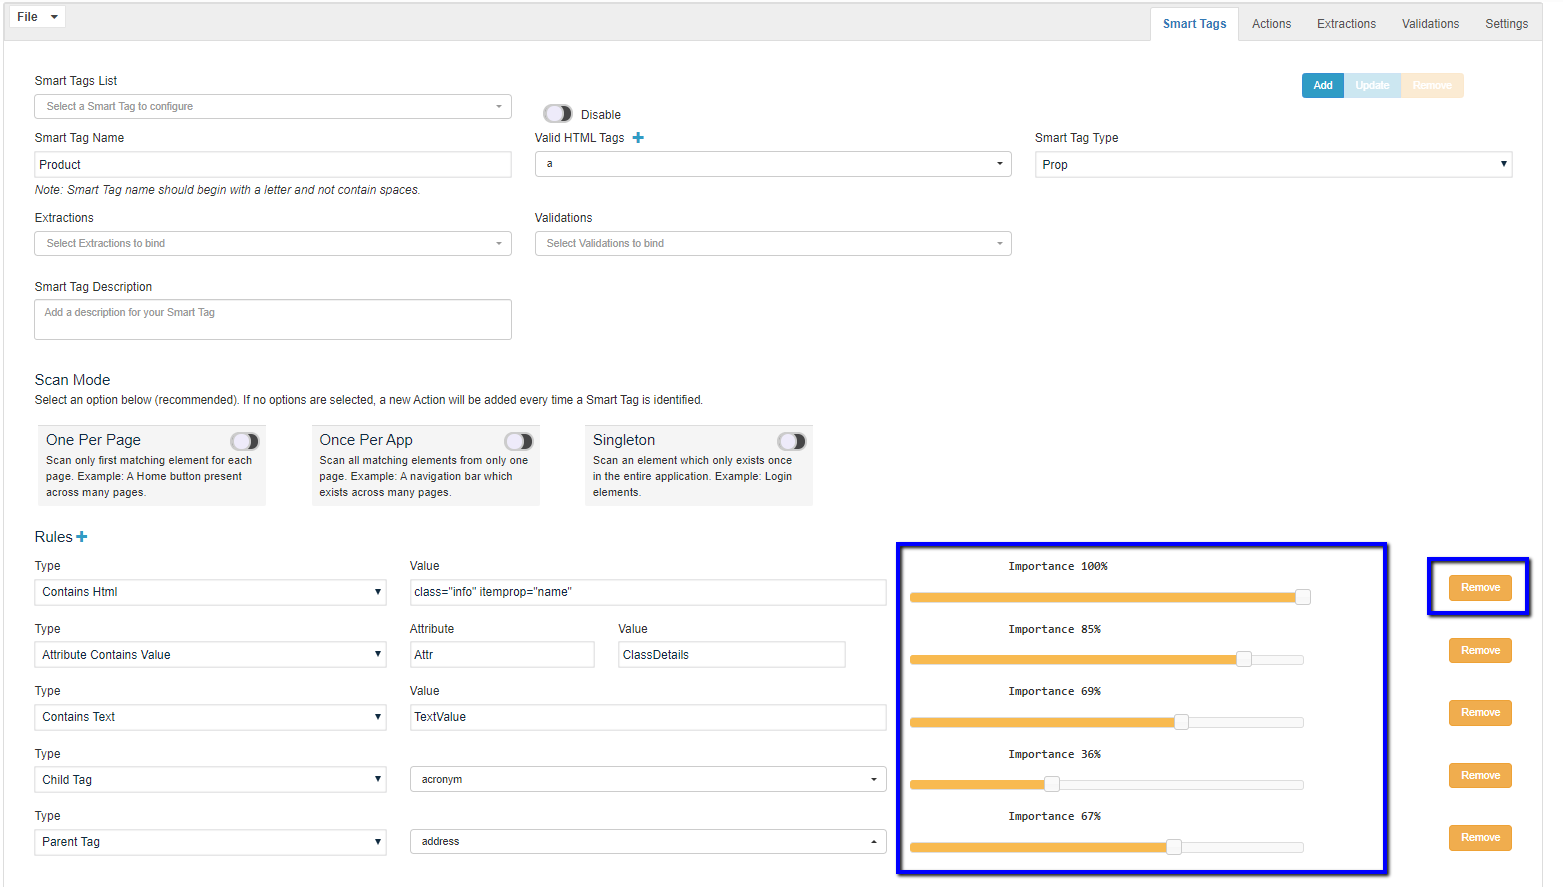
Task: Click the Importance 36% slider handle
Action: coord(1051,784)
